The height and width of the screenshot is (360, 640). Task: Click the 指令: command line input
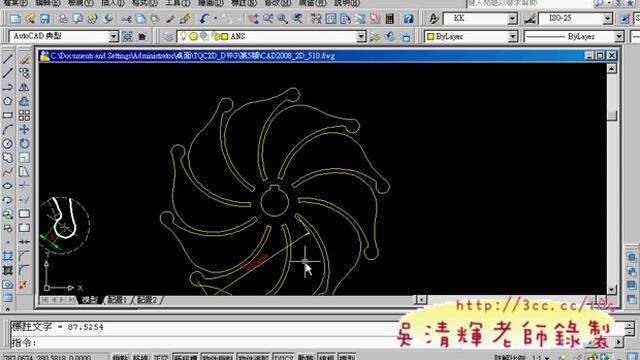pyautogui.click(x=204, y=342)
